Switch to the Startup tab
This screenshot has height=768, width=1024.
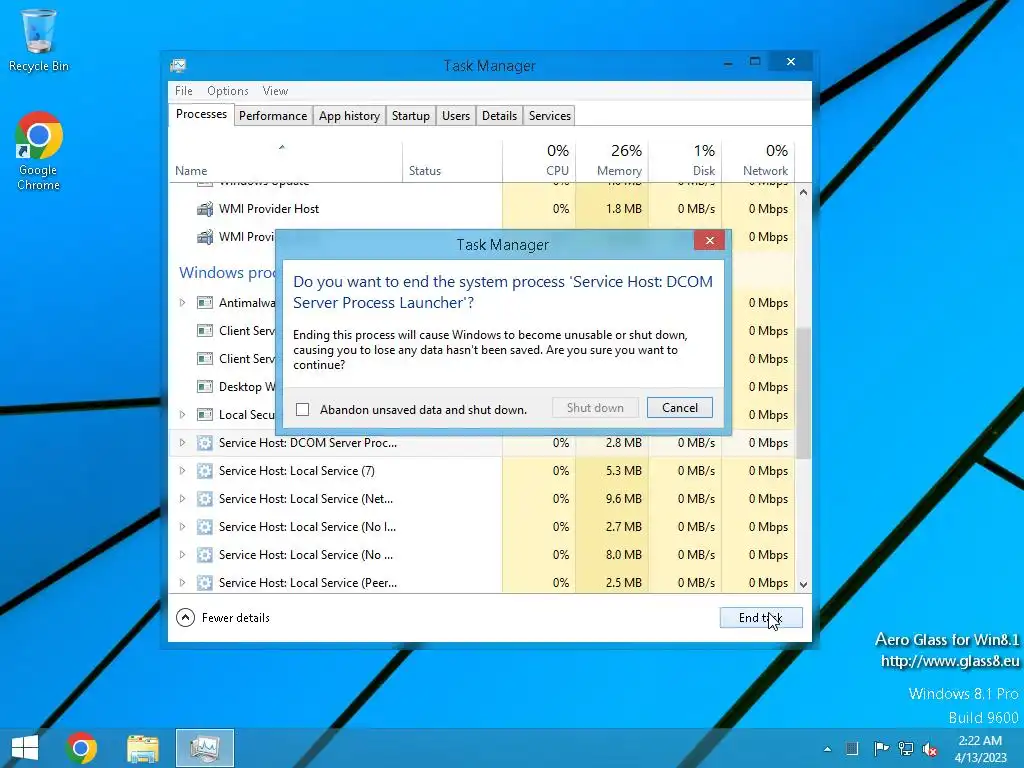pyautogui.click(x=410, y=116)
